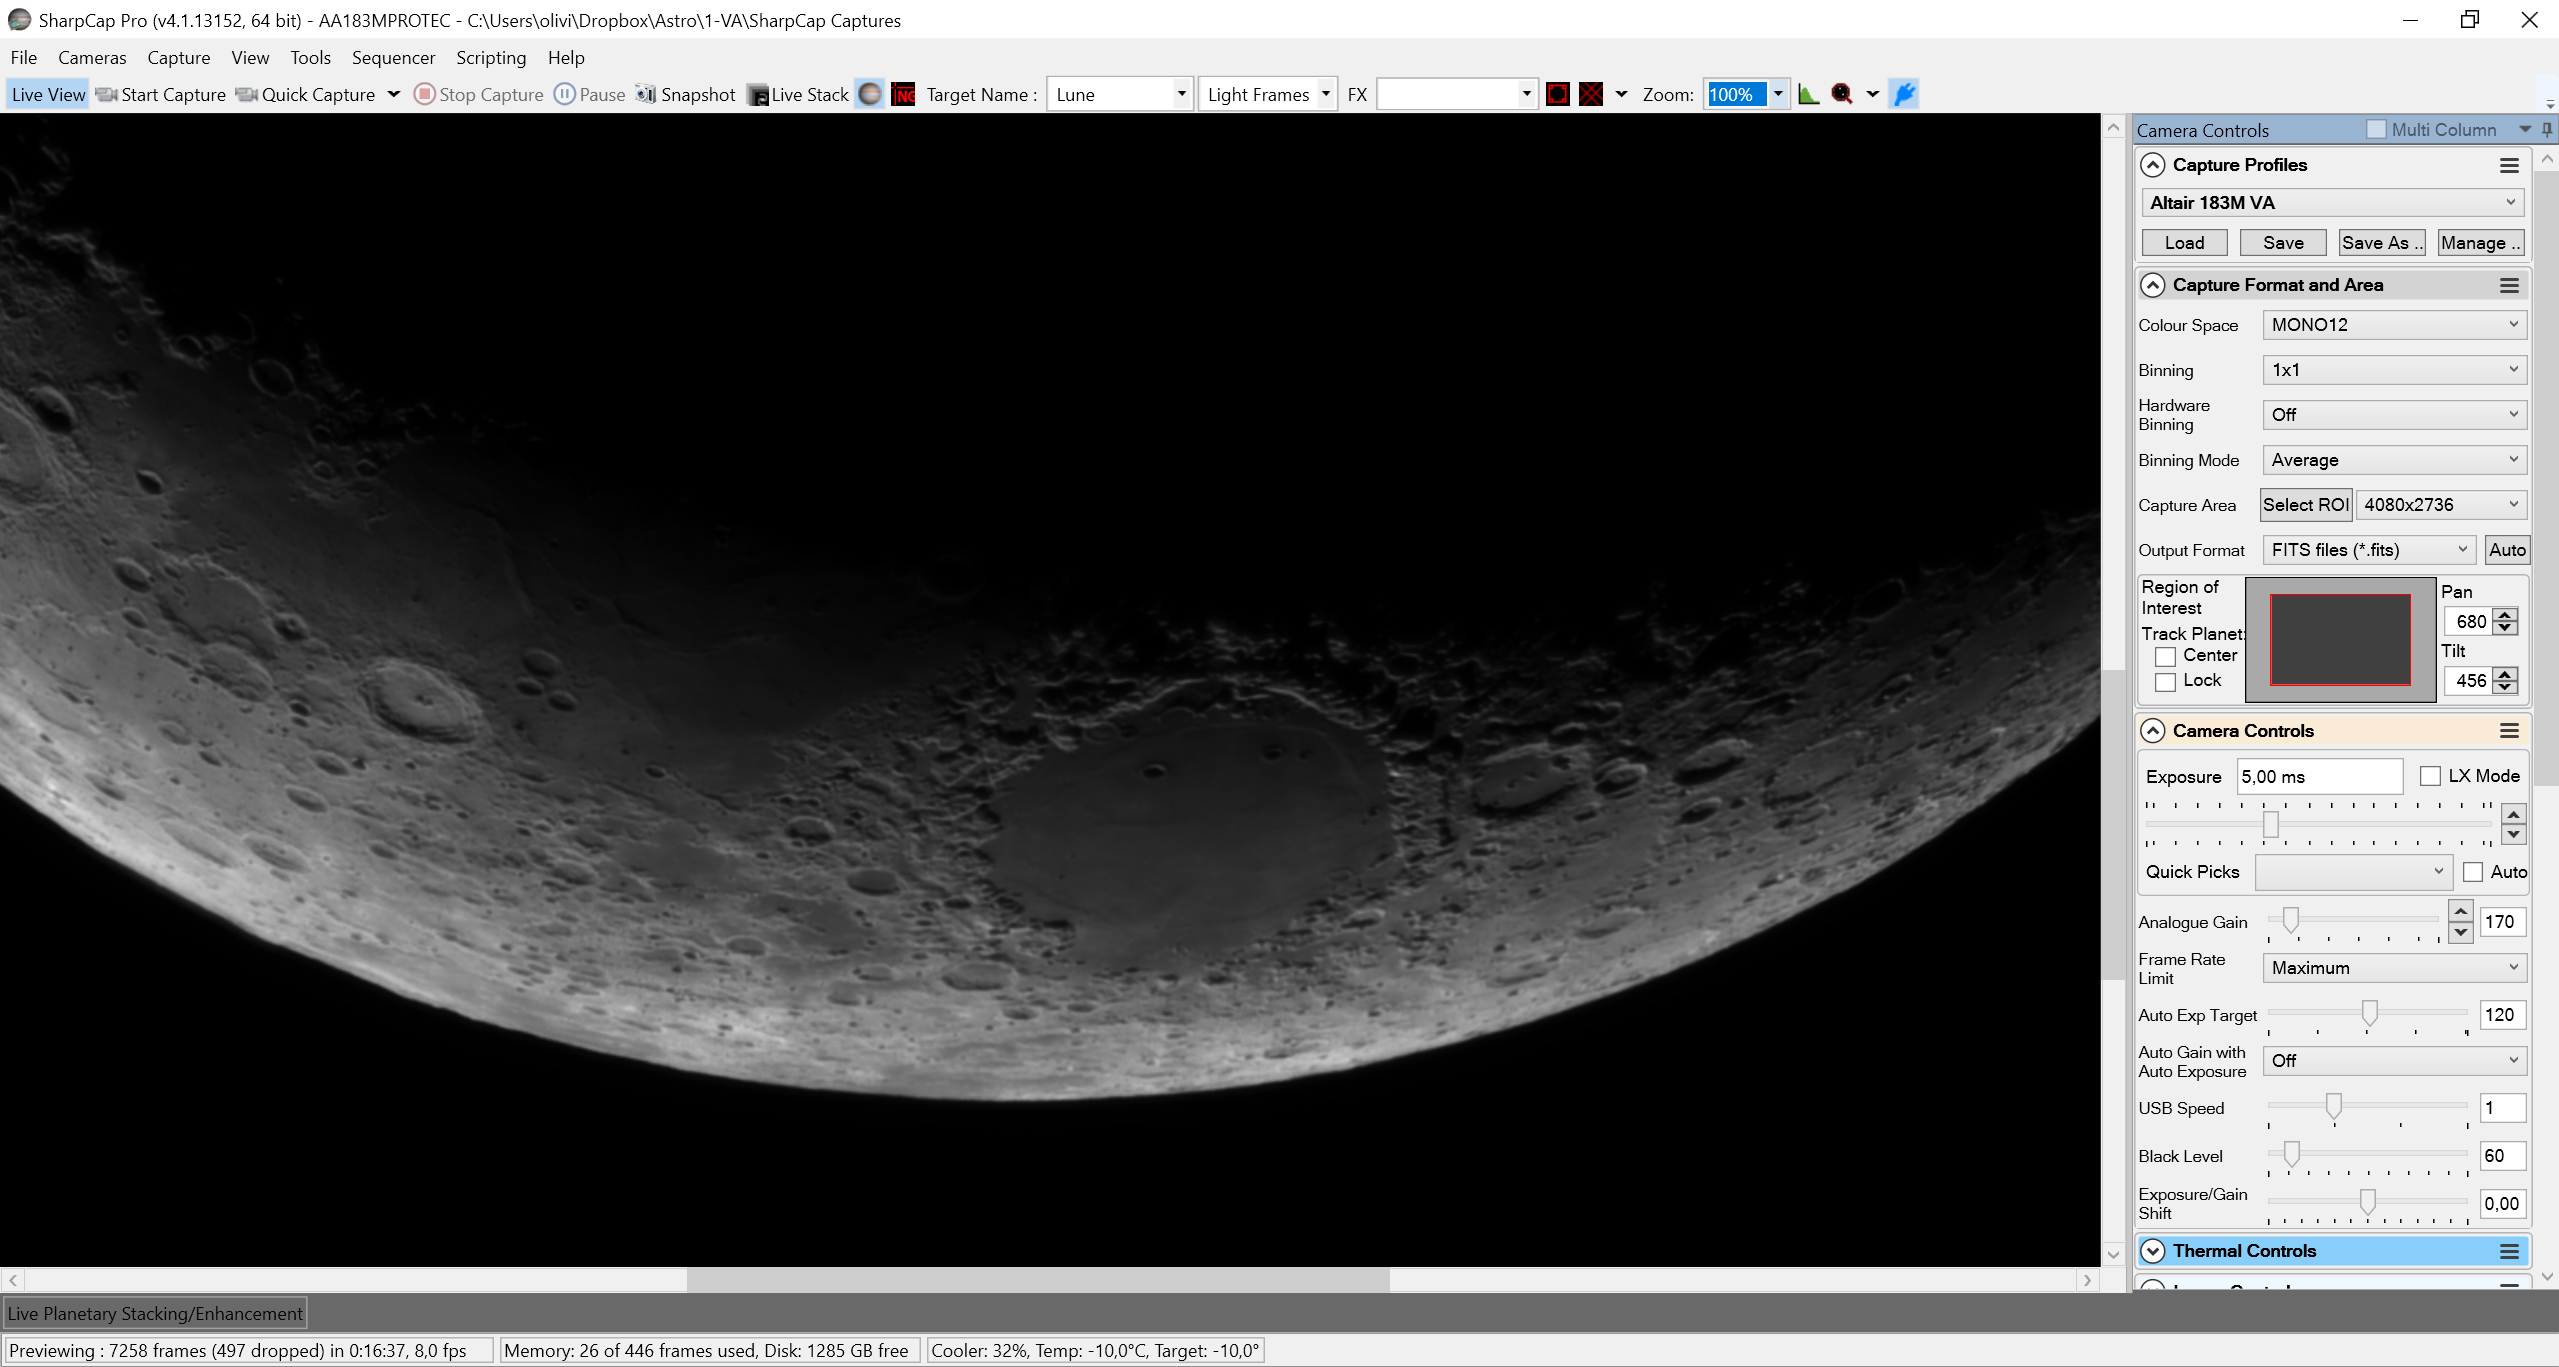The height and width of the screenshot is (1367, 2559).
Task: Show the image histogram icon
Action: click(x=1808, y=94)
